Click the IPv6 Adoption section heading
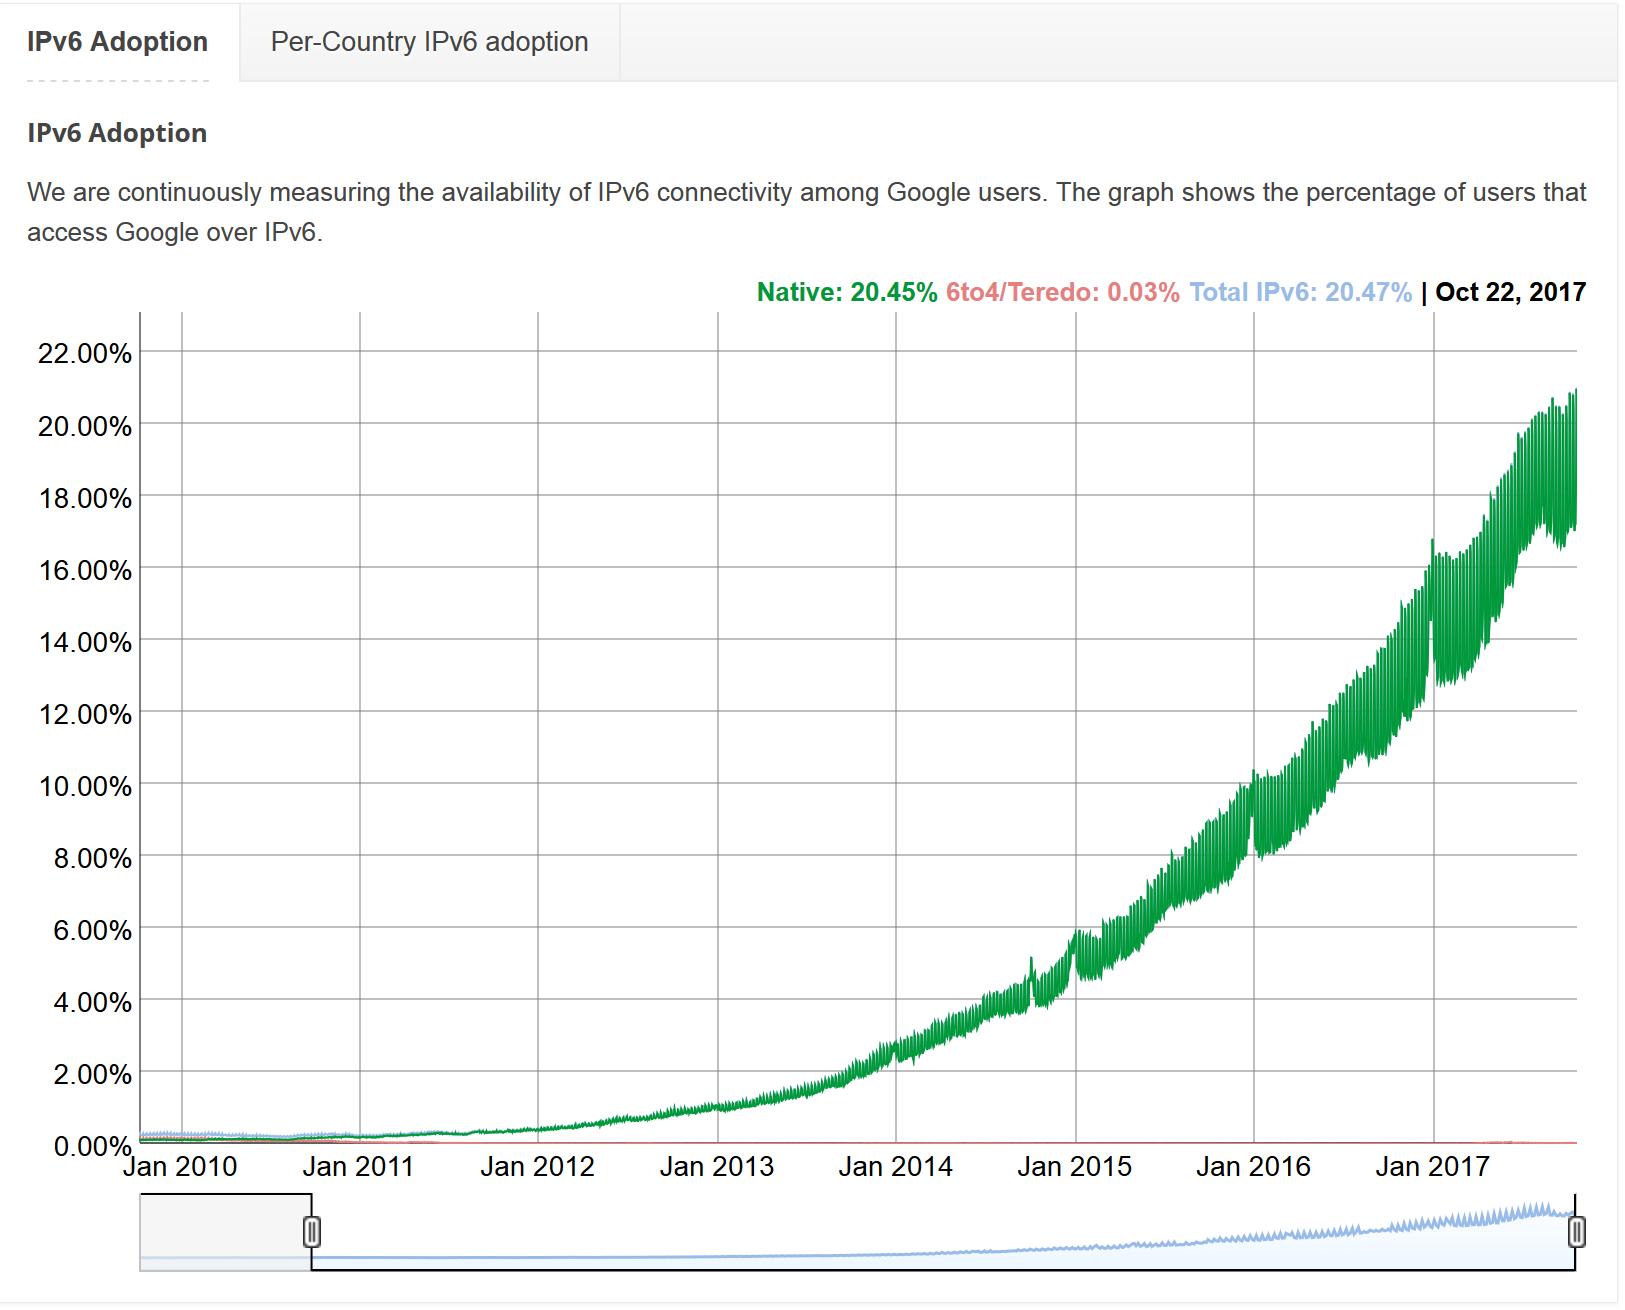The width and height of the screenshot is (1625, 1310). tap(117, 133)
